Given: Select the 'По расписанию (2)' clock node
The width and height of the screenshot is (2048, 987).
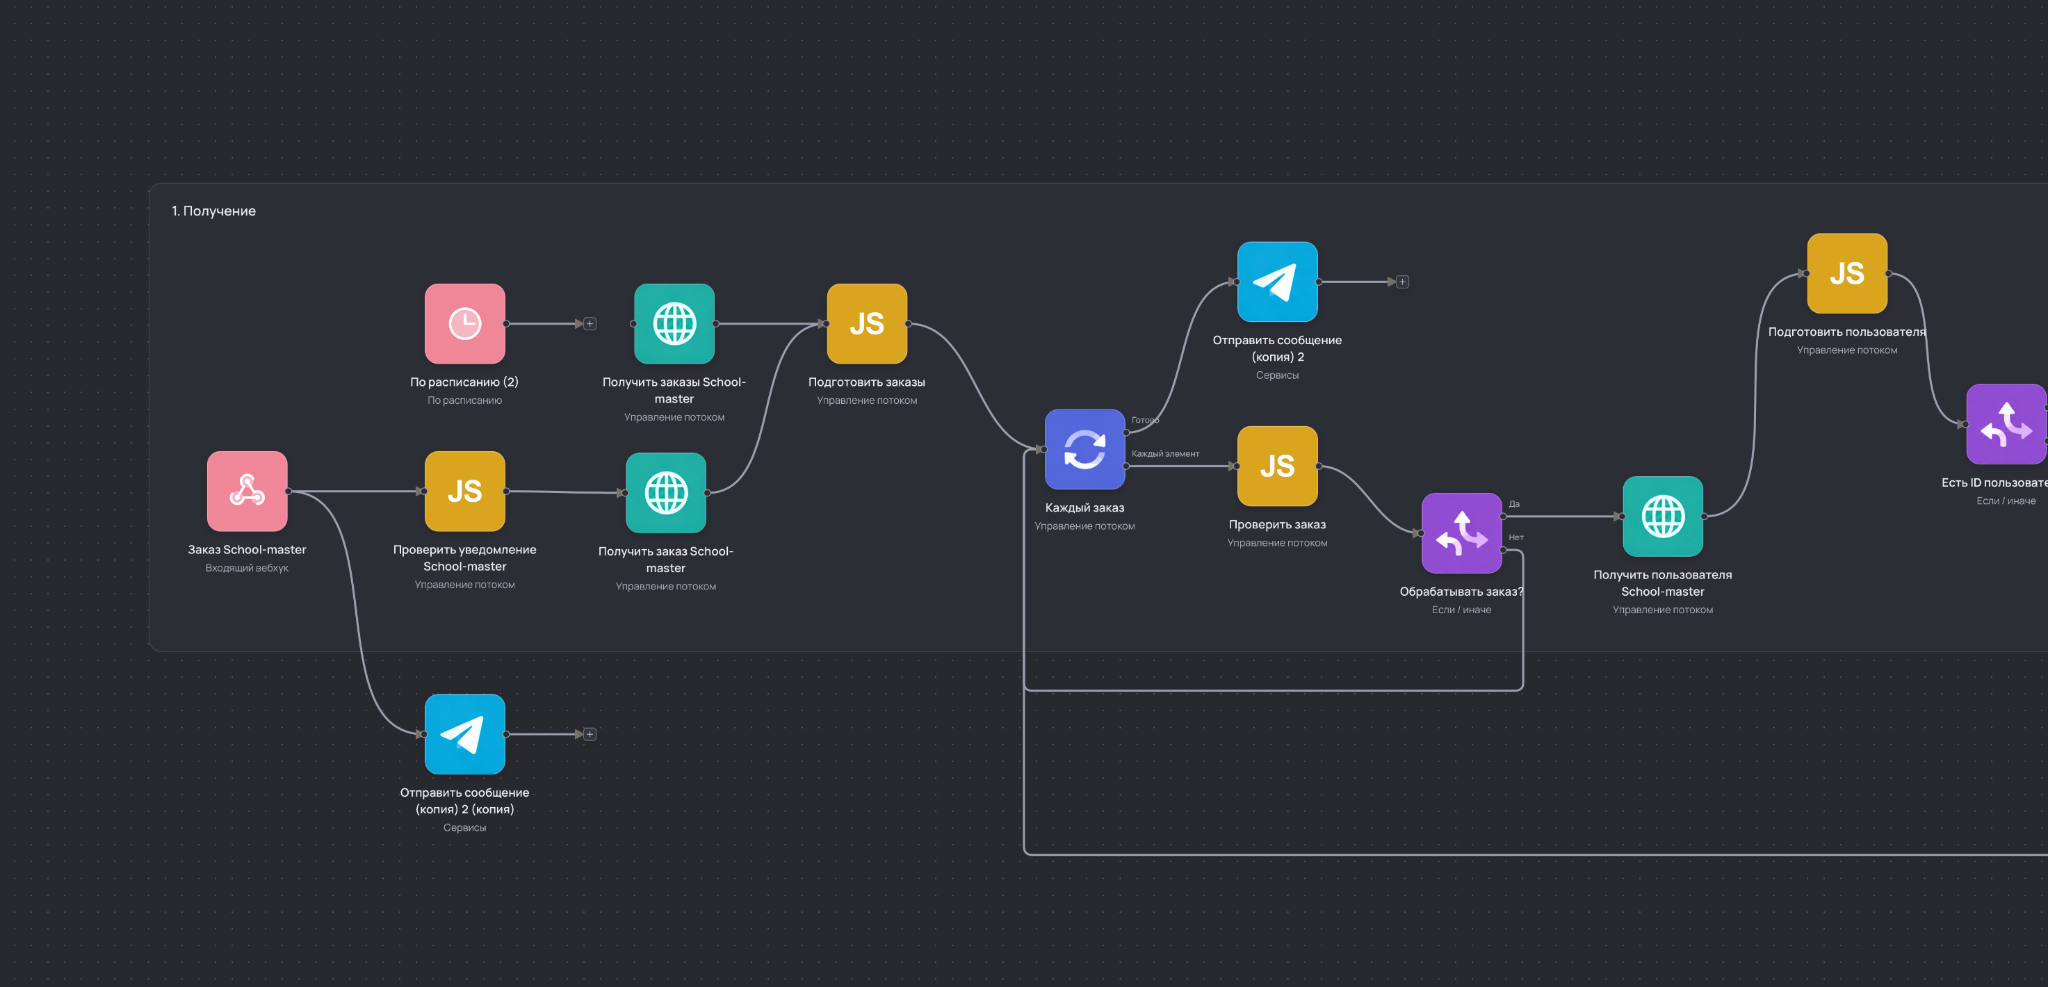Looking at the screenshot, I should pyautogui.click(x=465, y=324).
